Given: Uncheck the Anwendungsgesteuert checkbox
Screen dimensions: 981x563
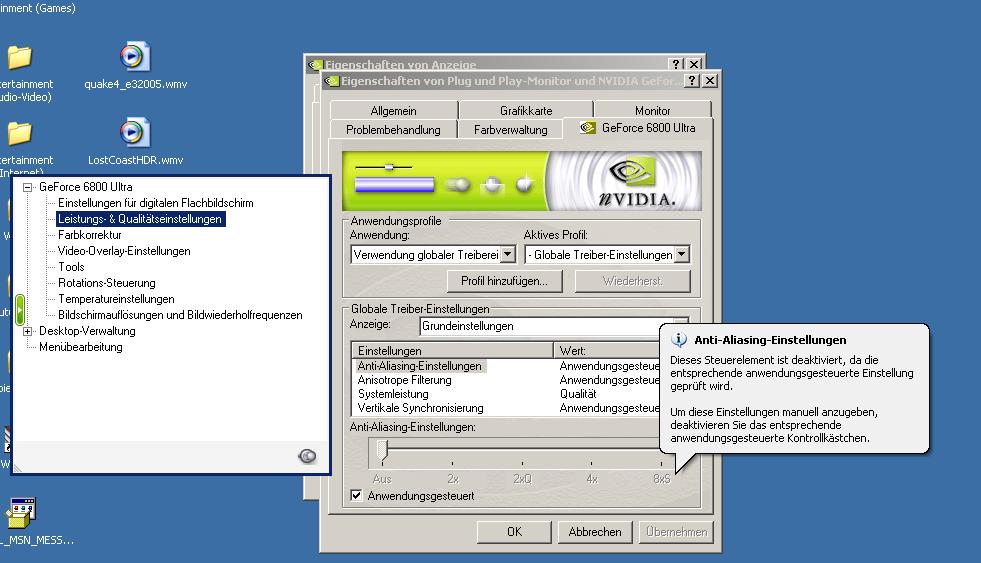Looking at the screenshot, I should click(357, 495).
